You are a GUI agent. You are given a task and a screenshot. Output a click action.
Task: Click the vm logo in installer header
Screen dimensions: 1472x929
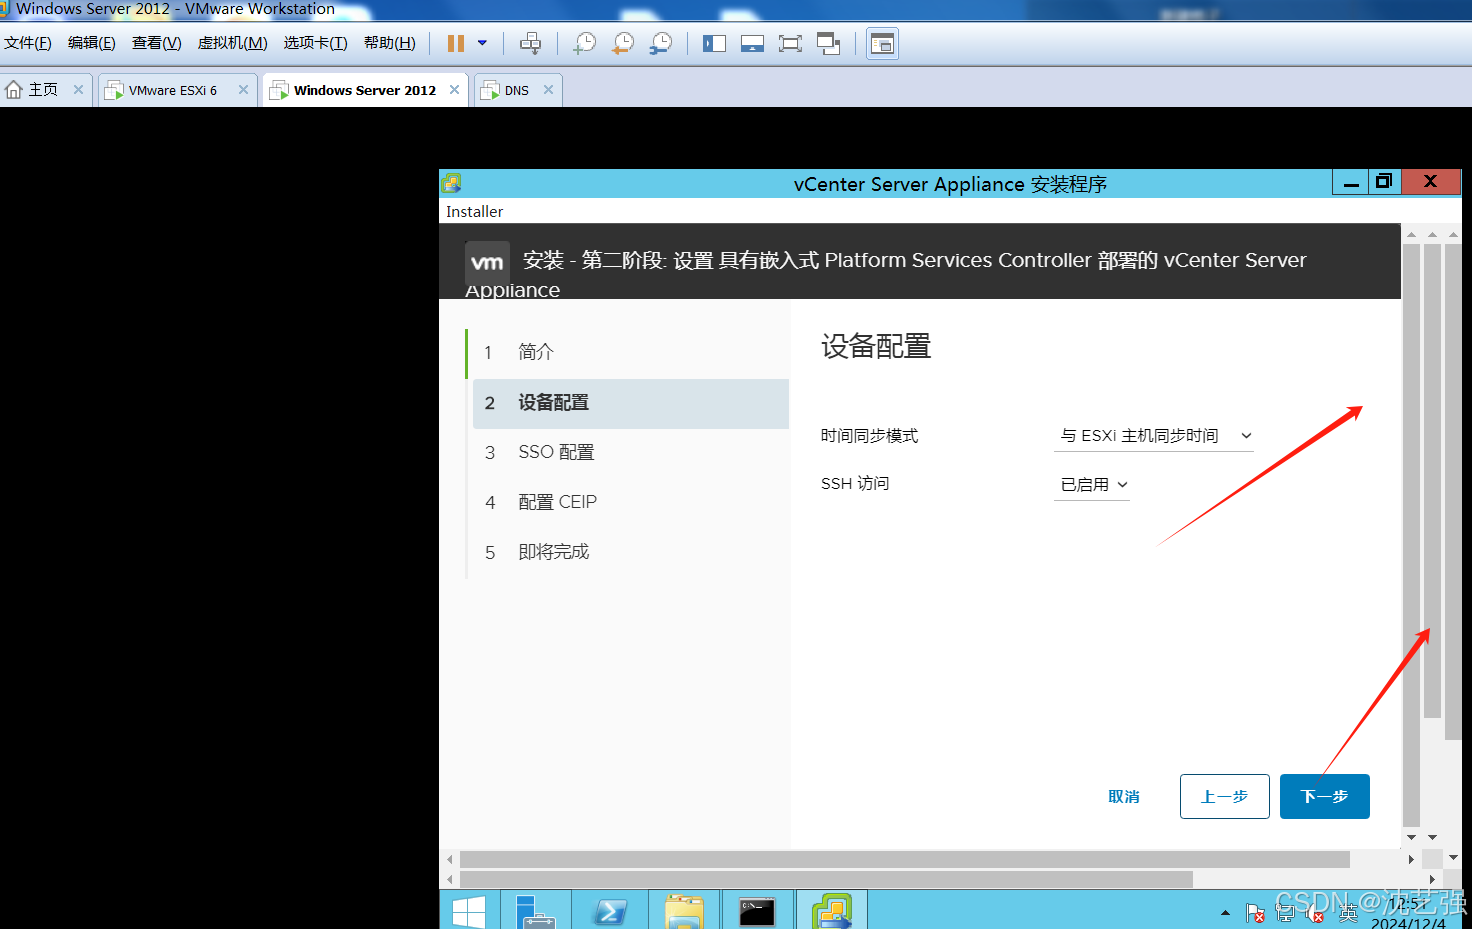487,263
